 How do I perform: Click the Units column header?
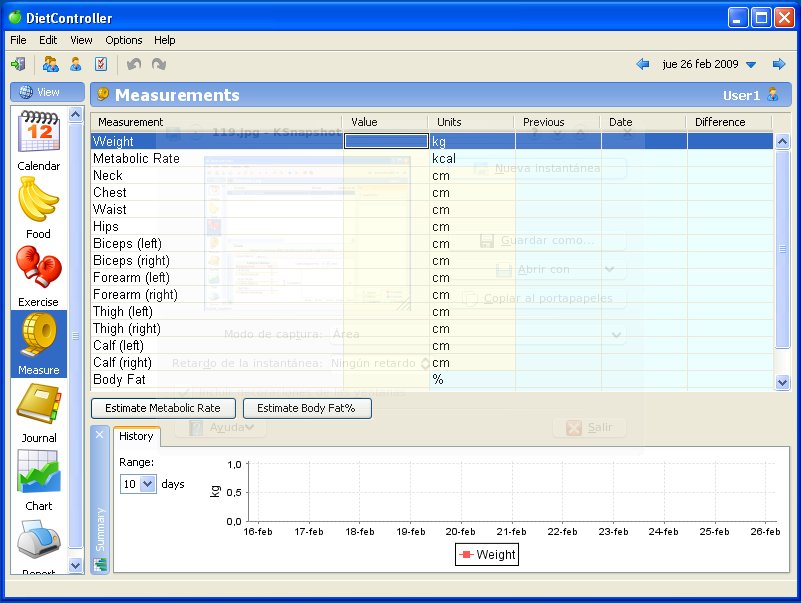pyautogui.click(x=472, y=122)
